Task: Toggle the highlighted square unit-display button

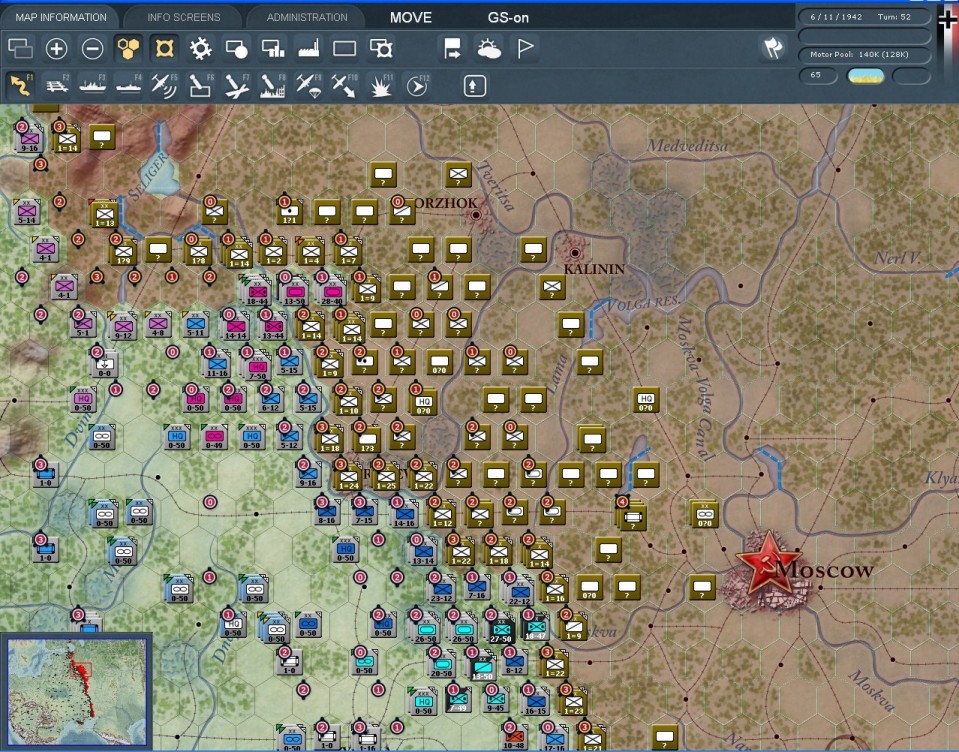Action: (164, 48)
